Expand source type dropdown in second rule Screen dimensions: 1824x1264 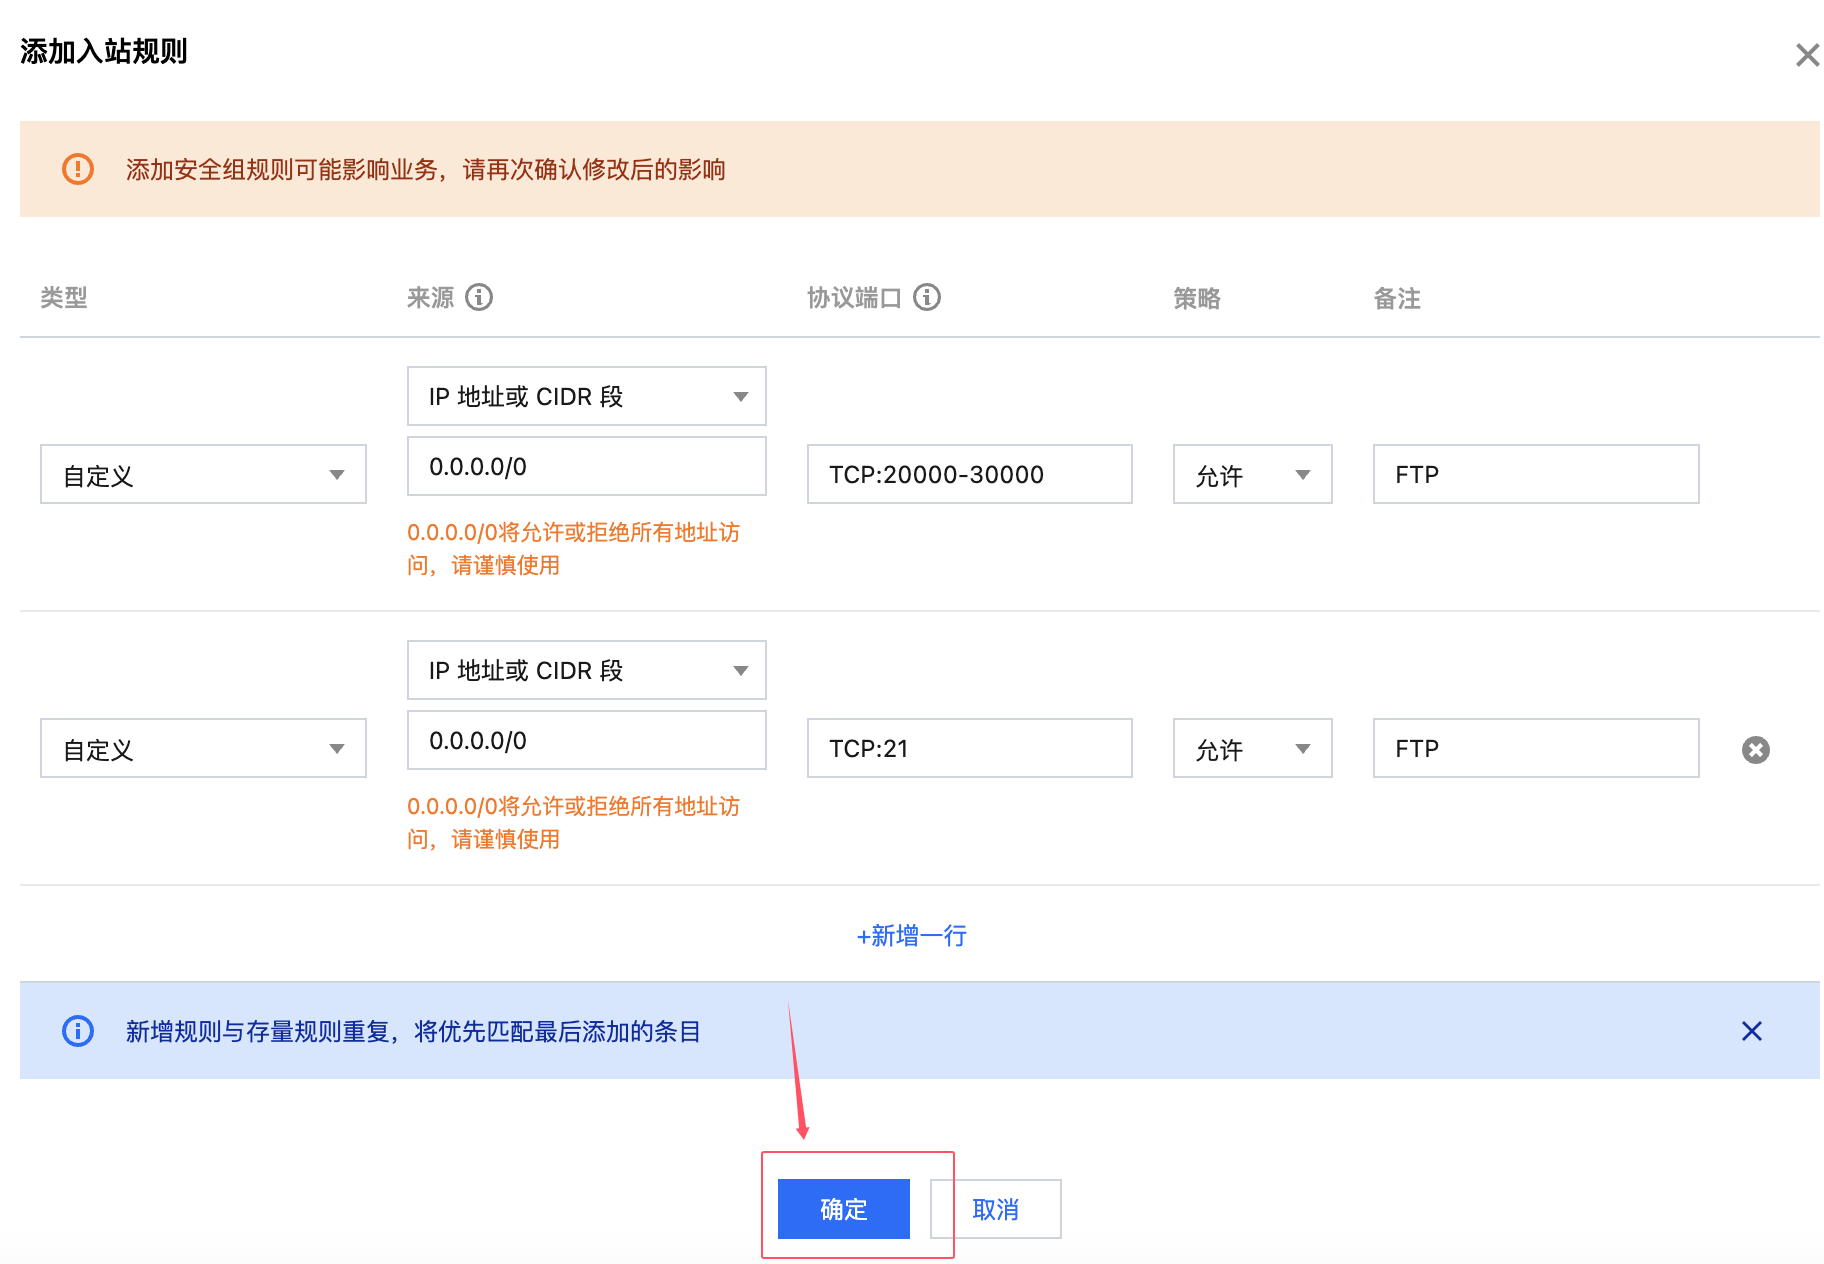(587, 670)
